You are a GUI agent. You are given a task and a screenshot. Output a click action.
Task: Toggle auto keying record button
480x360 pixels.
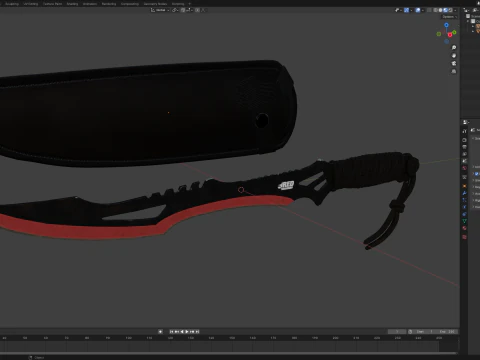(x=160, y=332)
